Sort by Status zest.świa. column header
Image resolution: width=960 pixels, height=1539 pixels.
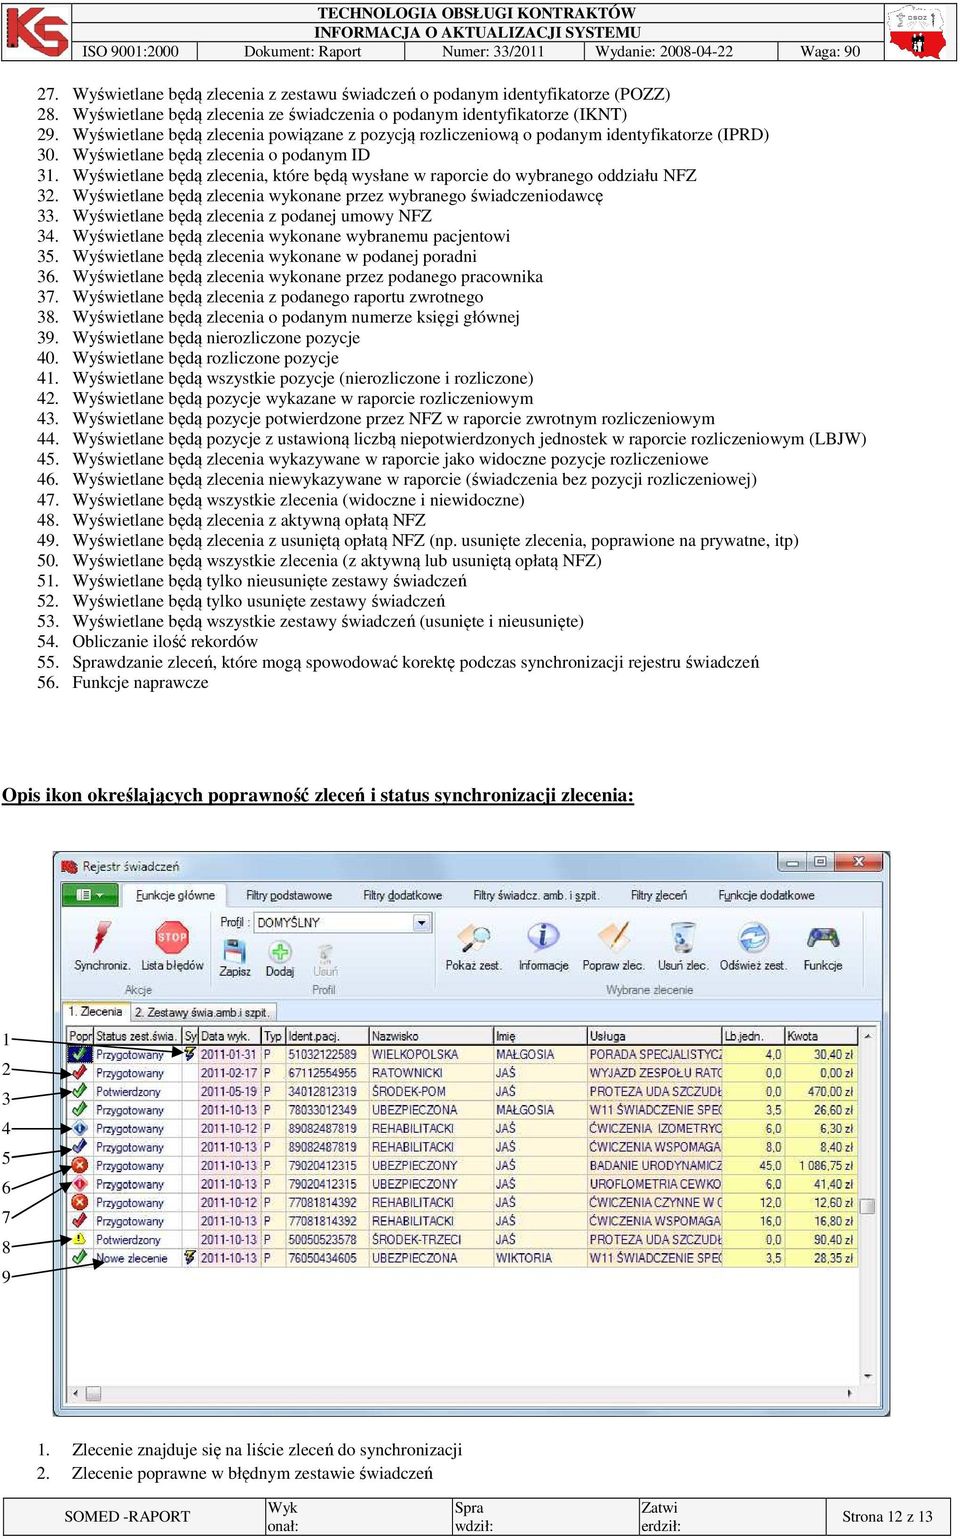[136, 1036]
